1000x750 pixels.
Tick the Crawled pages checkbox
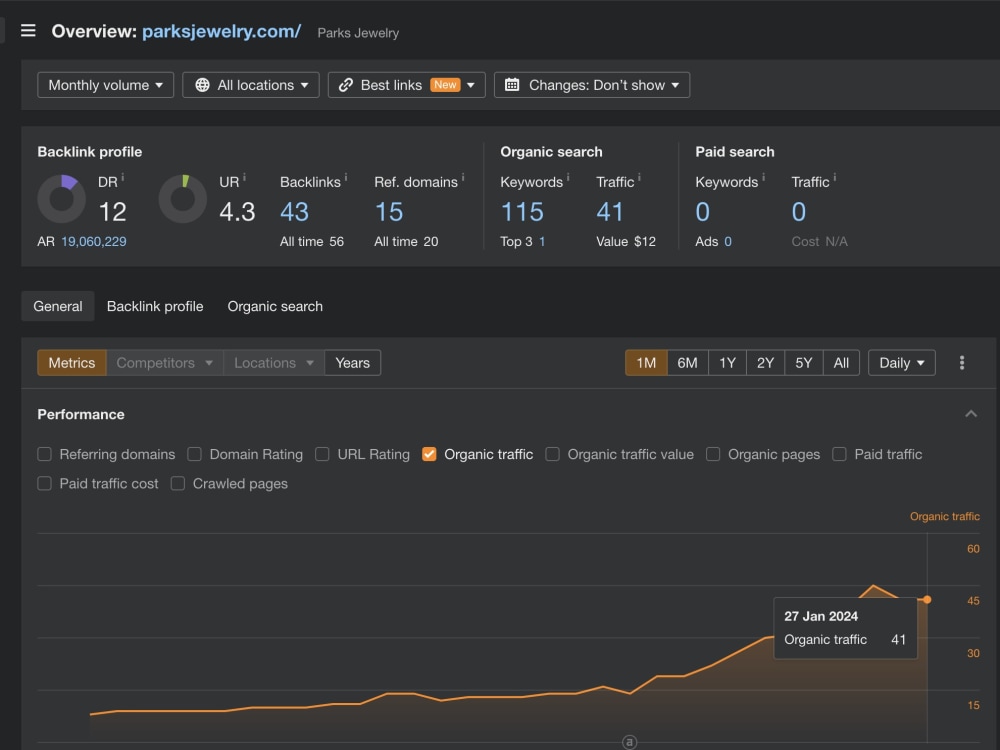click(178, 483)
